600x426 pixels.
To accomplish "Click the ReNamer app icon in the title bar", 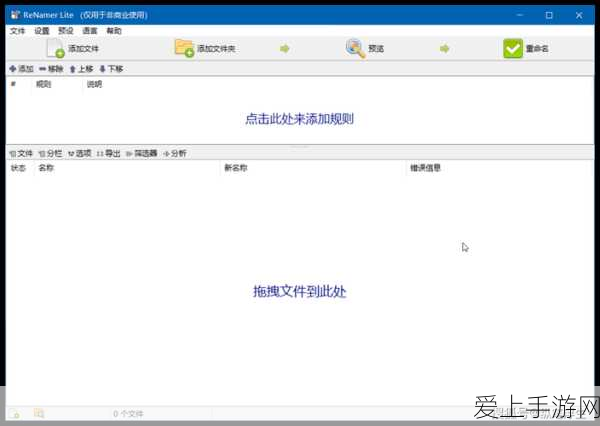I will [15, 15].
